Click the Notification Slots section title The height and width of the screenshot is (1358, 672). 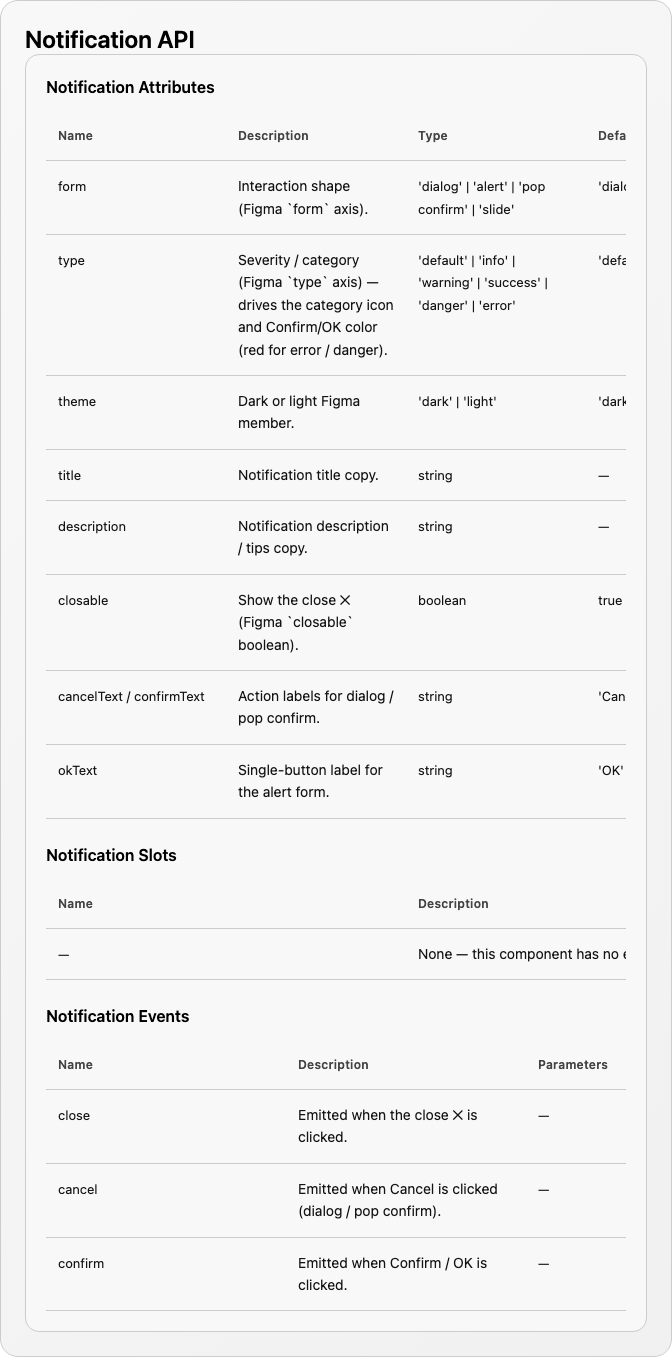111,855
